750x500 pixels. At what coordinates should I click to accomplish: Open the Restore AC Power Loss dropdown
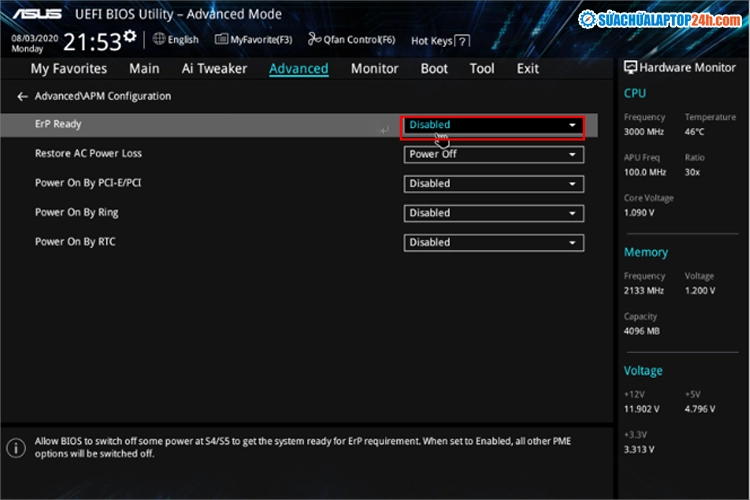[x=493, y=155]
